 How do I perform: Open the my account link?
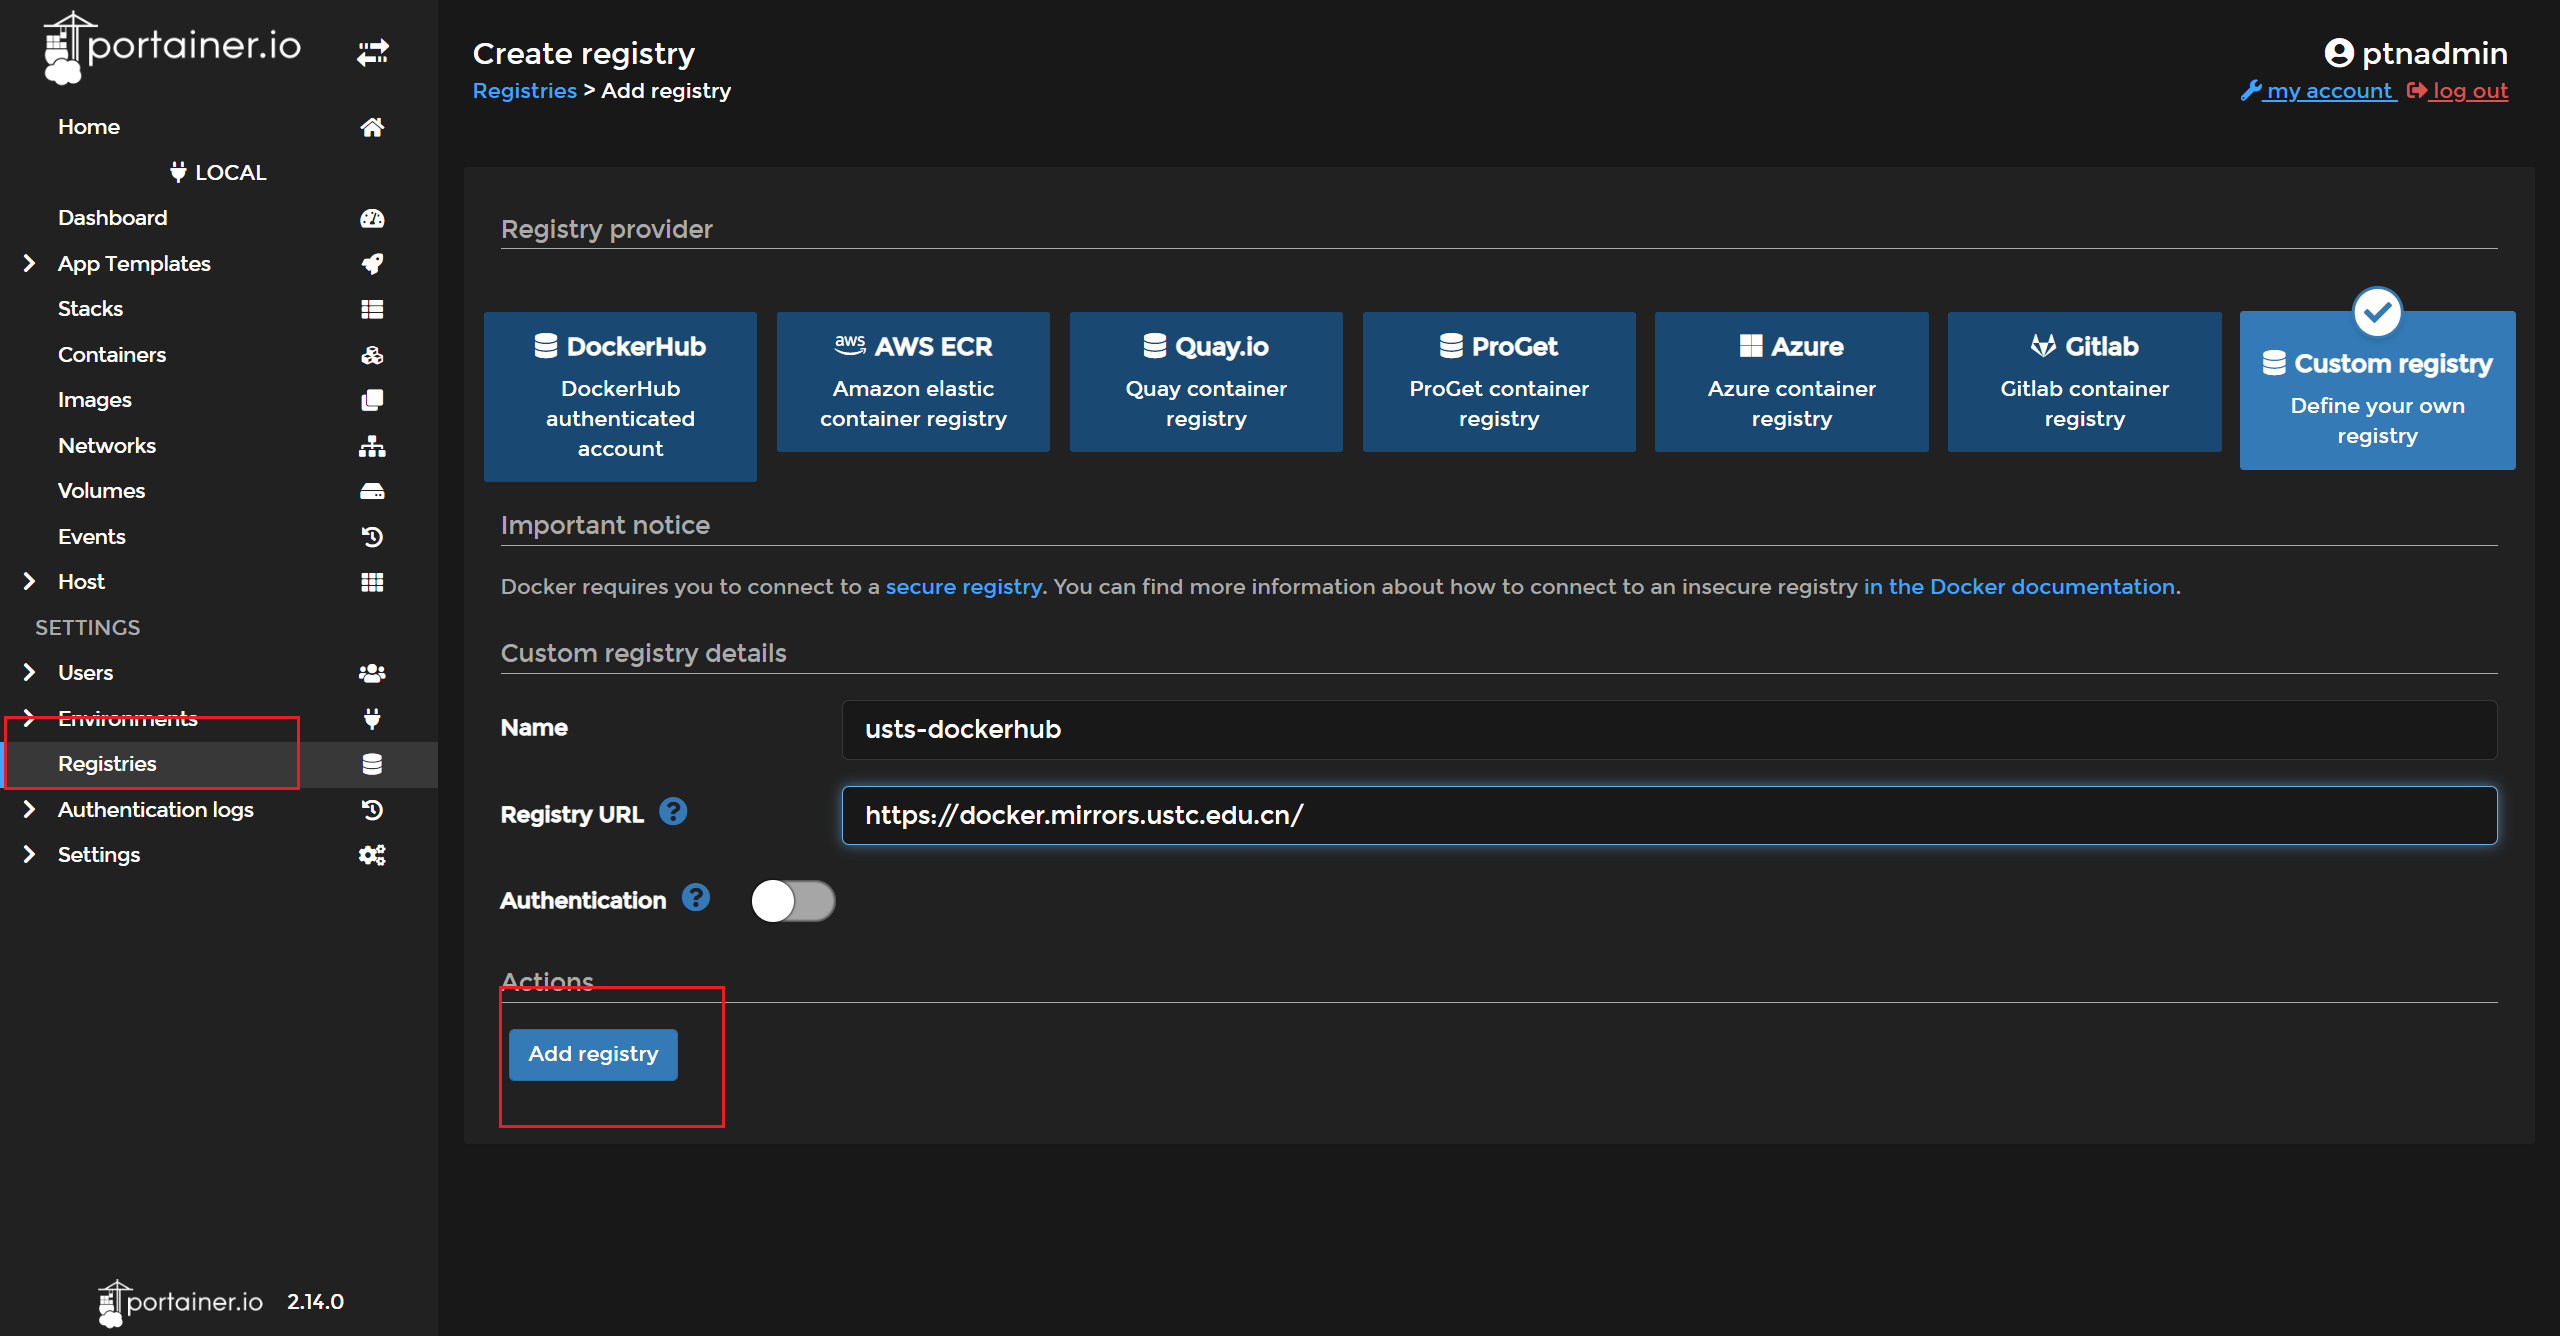click(x=2319, y=91)
